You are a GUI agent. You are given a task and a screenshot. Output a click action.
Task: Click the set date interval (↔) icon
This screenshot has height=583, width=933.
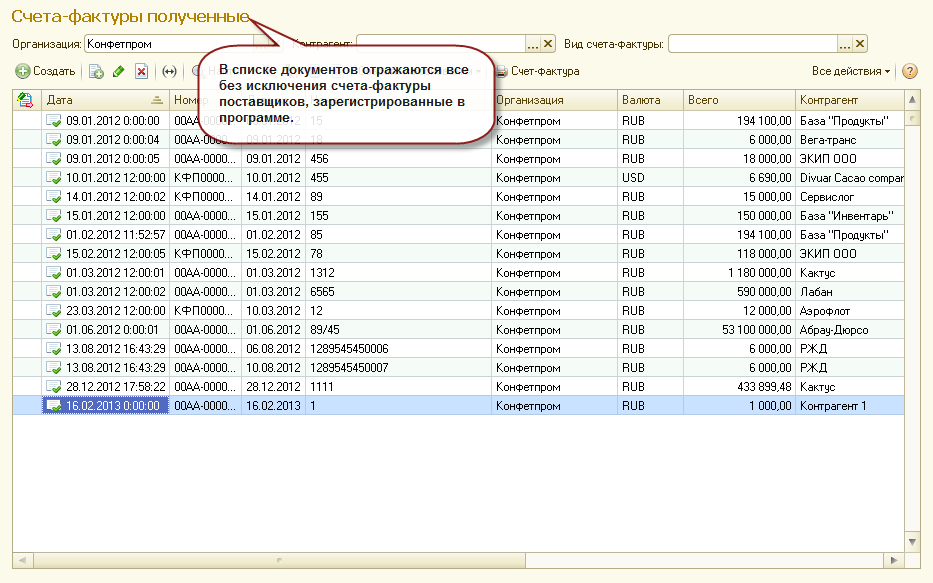tap(170, 71)
